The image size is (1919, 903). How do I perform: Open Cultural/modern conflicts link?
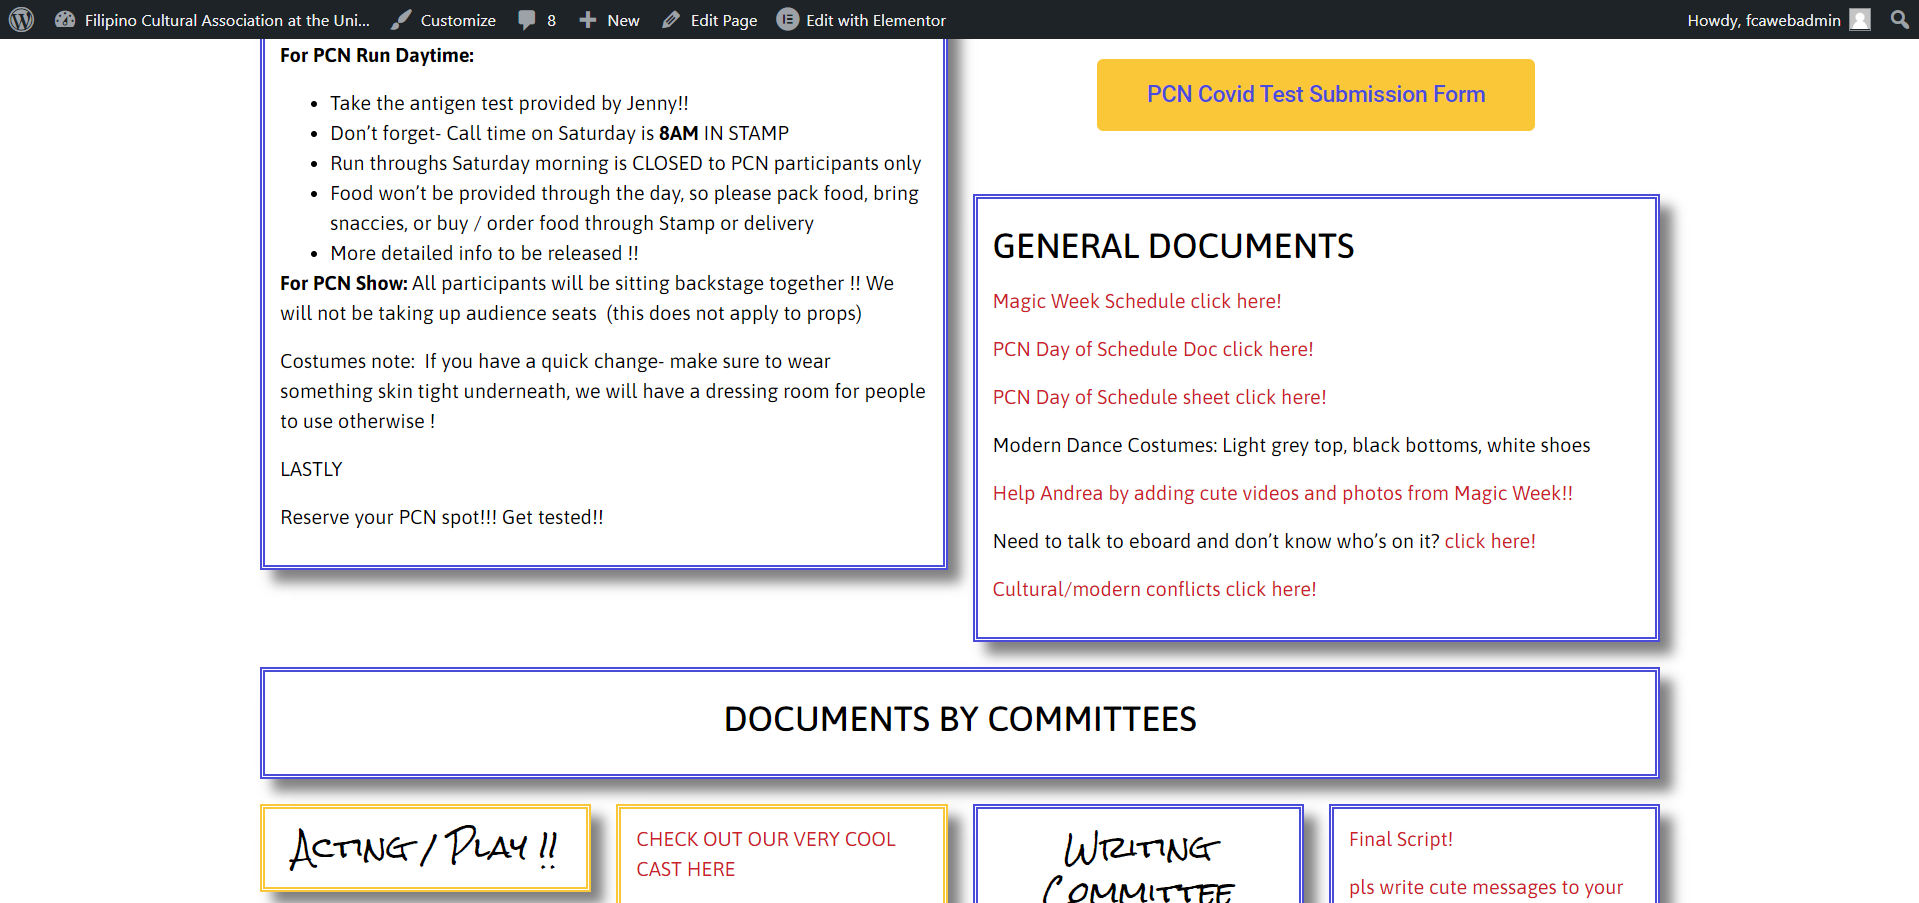(1154, 589)
